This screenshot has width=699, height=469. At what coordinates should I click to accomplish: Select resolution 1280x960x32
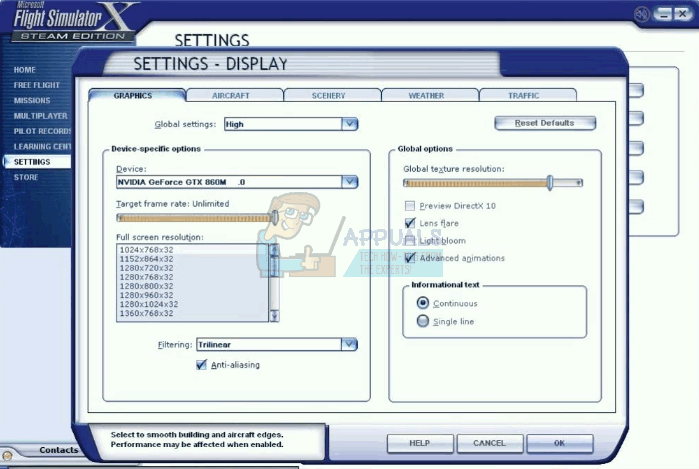[192, 295]
